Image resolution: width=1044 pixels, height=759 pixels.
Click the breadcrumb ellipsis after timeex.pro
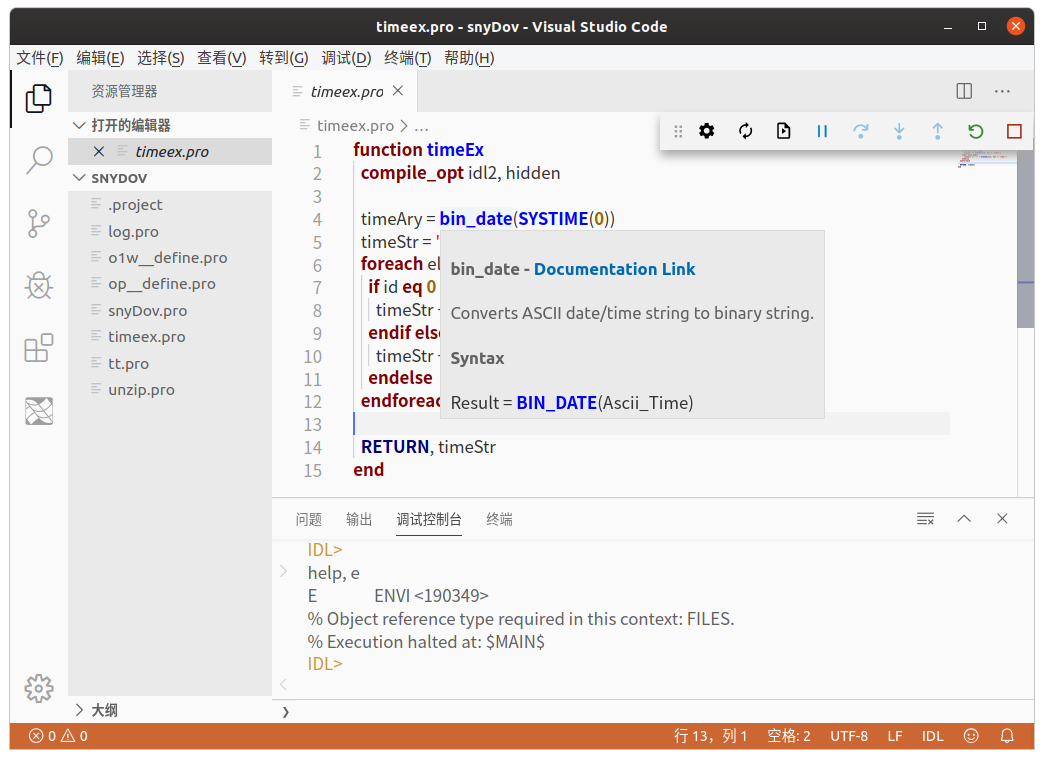[422, 126]
